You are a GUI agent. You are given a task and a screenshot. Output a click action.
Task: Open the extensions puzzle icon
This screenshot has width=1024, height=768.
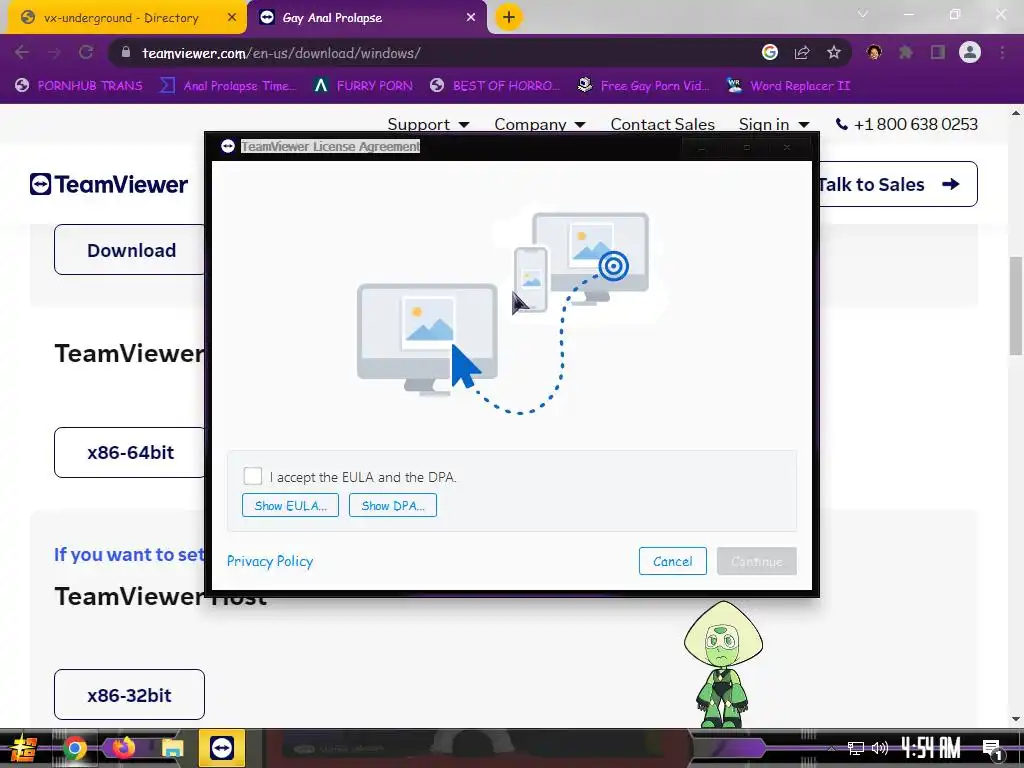(x=906, y=52)
